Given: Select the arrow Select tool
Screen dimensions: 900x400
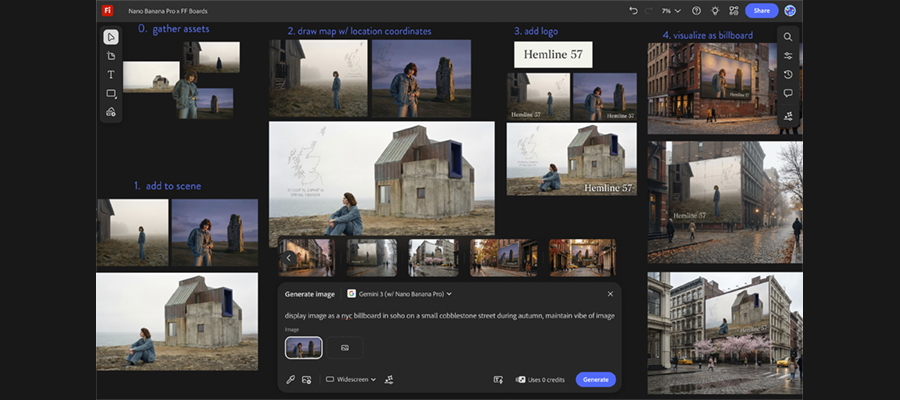Looking at the screenshot, I should [111, 37].
